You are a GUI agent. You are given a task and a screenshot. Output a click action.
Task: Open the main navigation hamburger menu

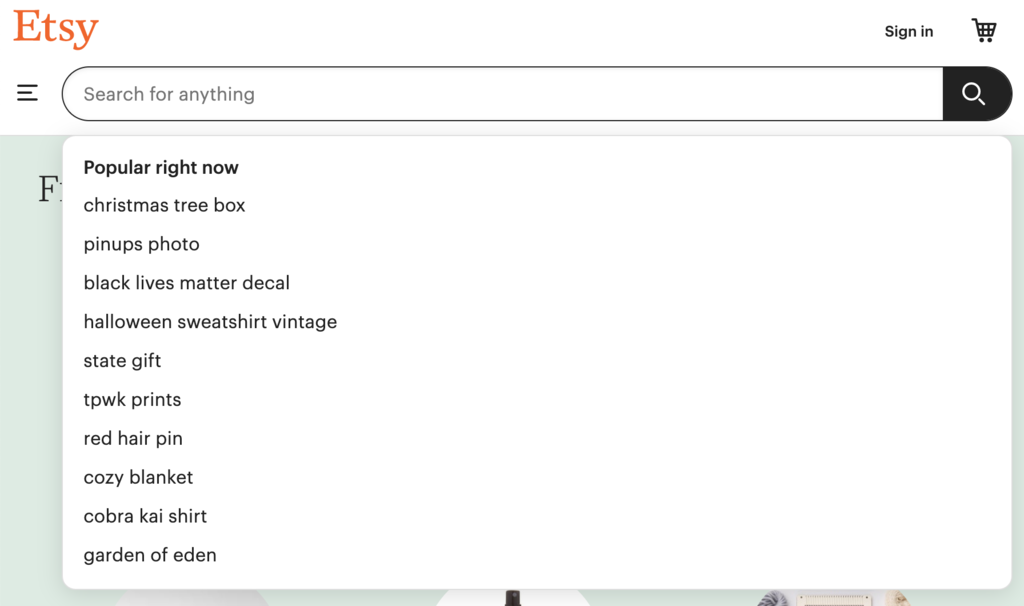tap(27, 92)
